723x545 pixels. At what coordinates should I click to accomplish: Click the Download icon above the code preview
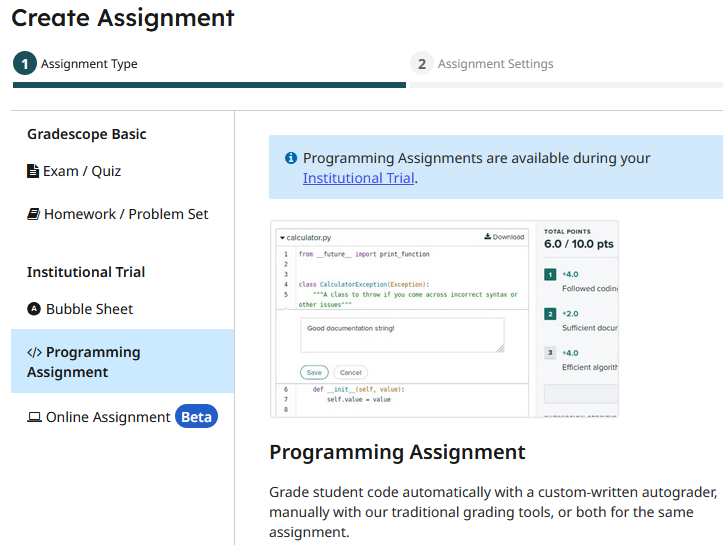[488, 237]
